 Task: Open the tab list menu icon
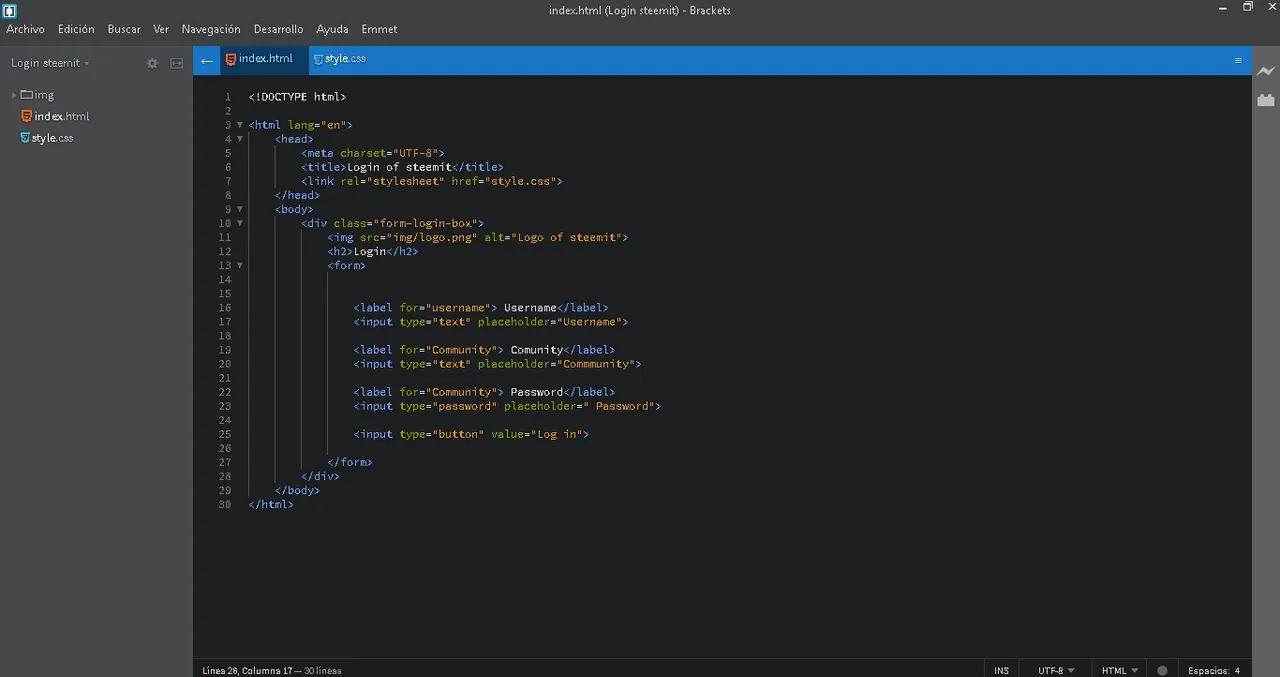click(x=1238, y=61)
